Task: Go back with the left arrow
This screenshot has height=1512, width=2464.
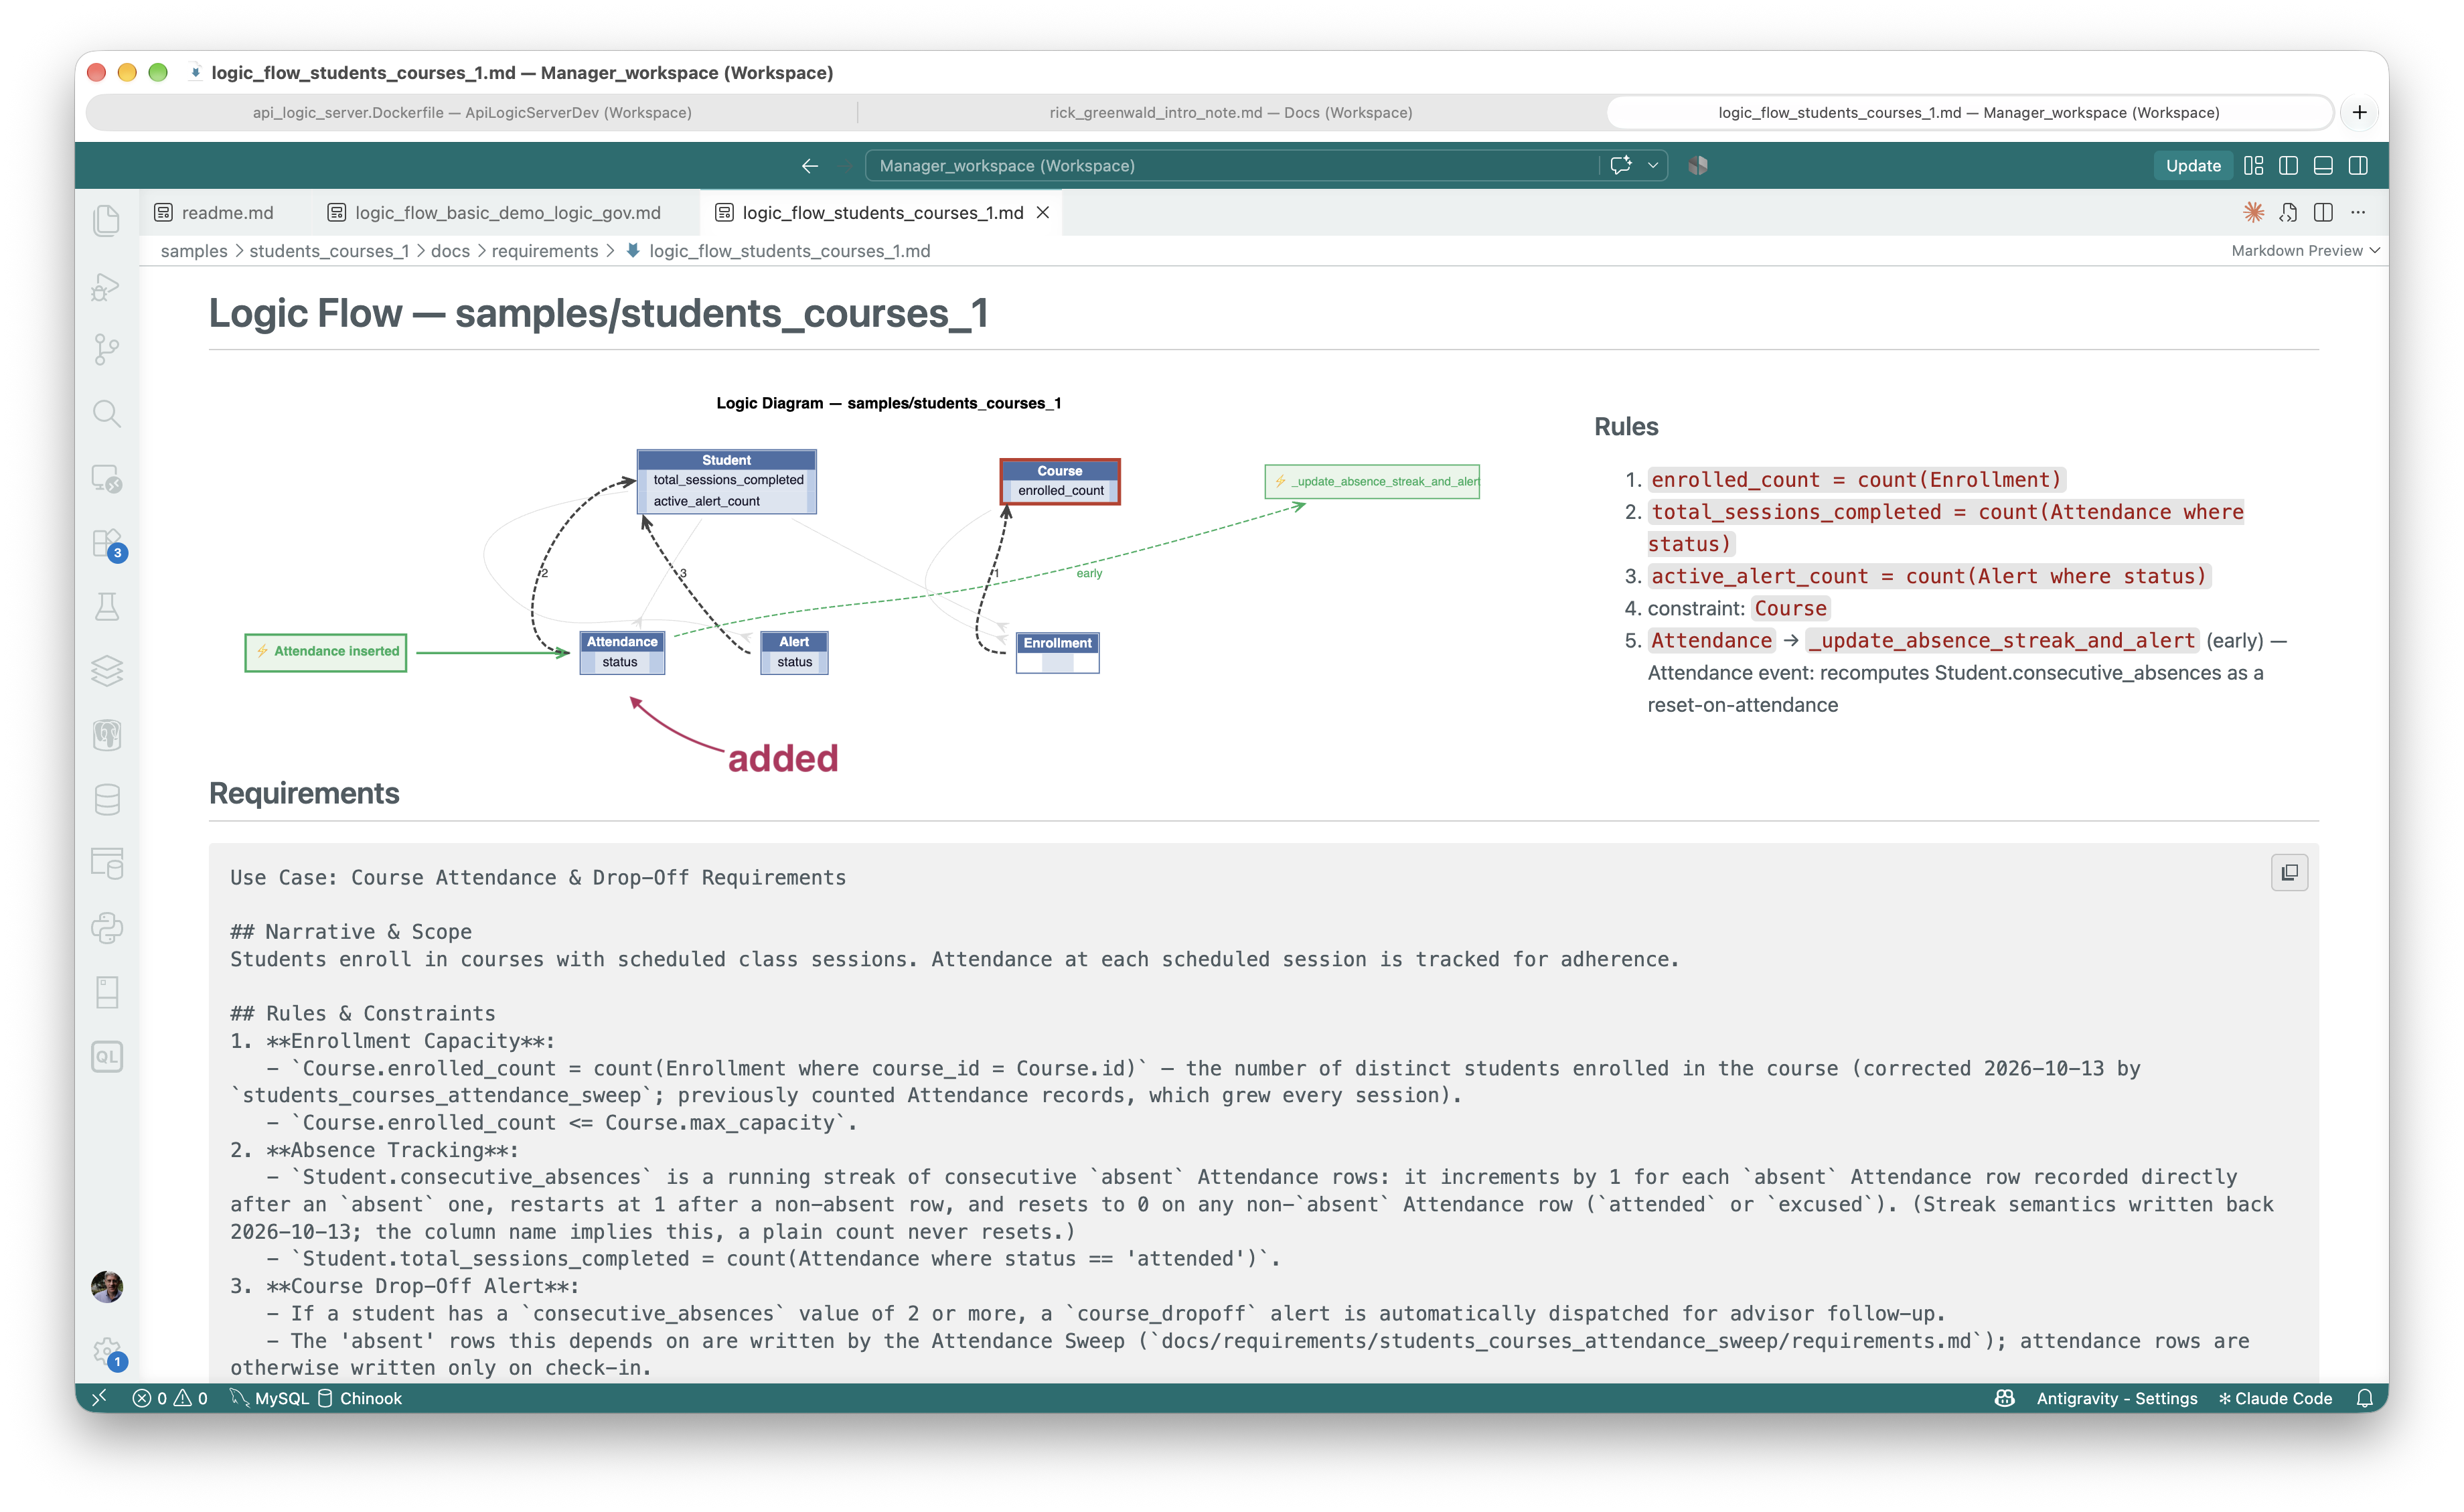Action: tap(809, 166)
